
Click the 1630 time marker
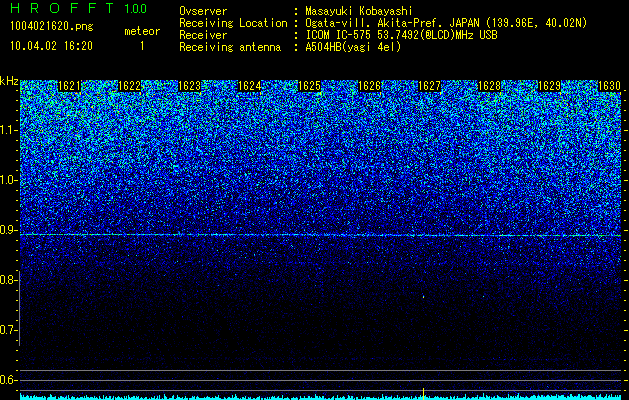(609, 86)
